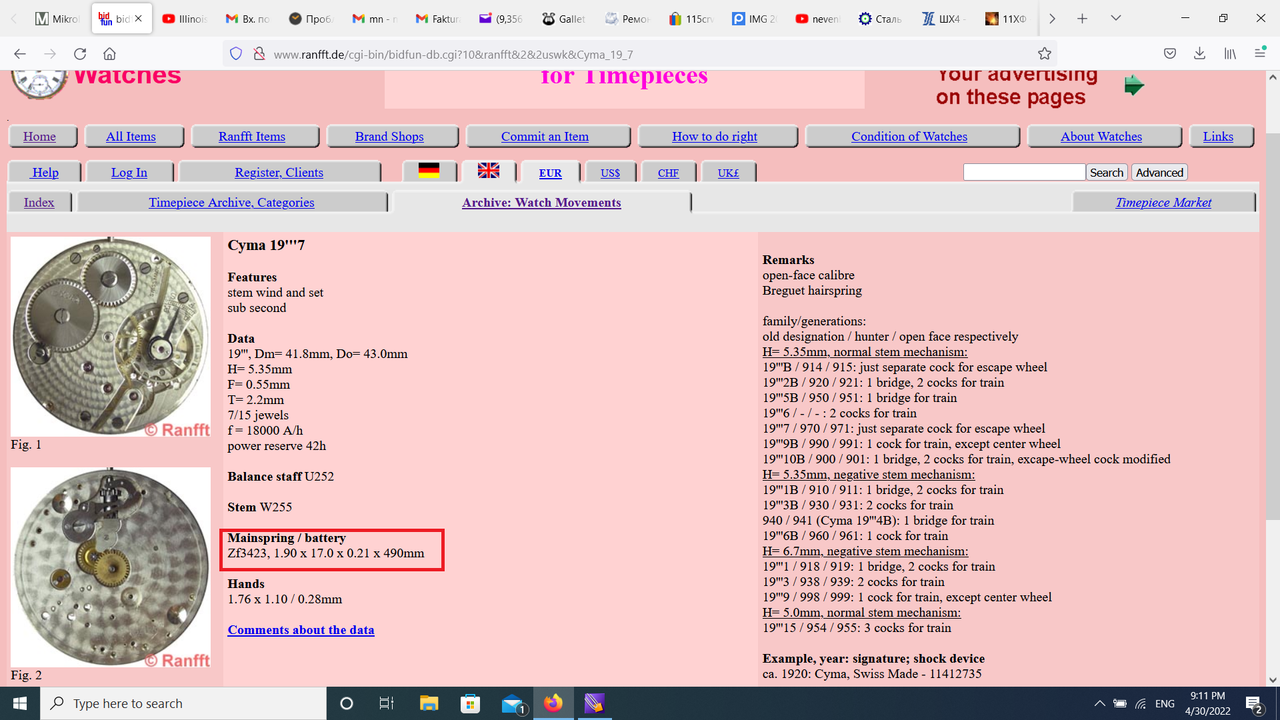Open Archive: Watch Movements tab
The width and height of the screenshot is (1280, 720).
[541, 202]
